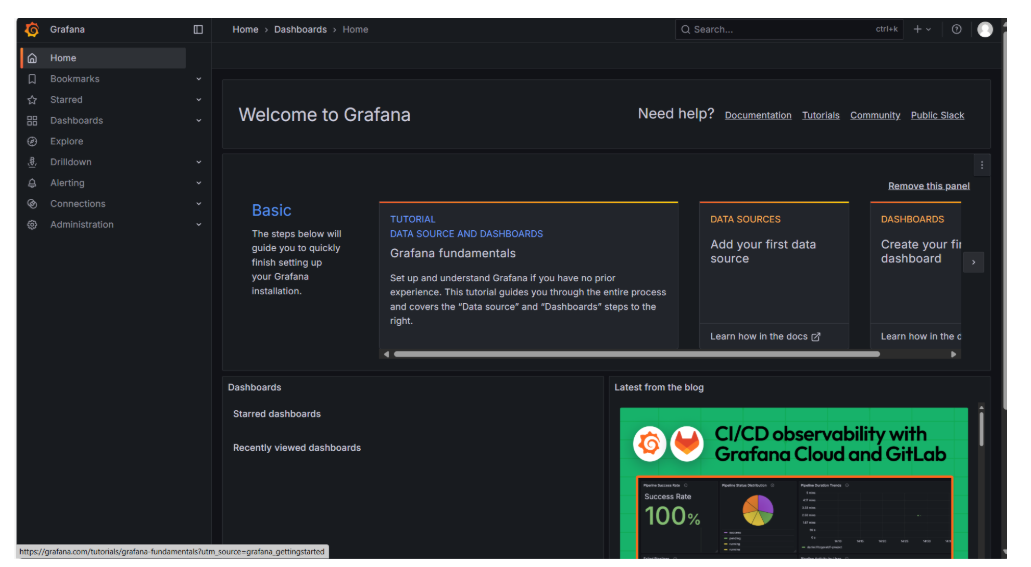
Task: Expand the Administration section chevron
Action: pyautogui.click(x=199, y=225)
